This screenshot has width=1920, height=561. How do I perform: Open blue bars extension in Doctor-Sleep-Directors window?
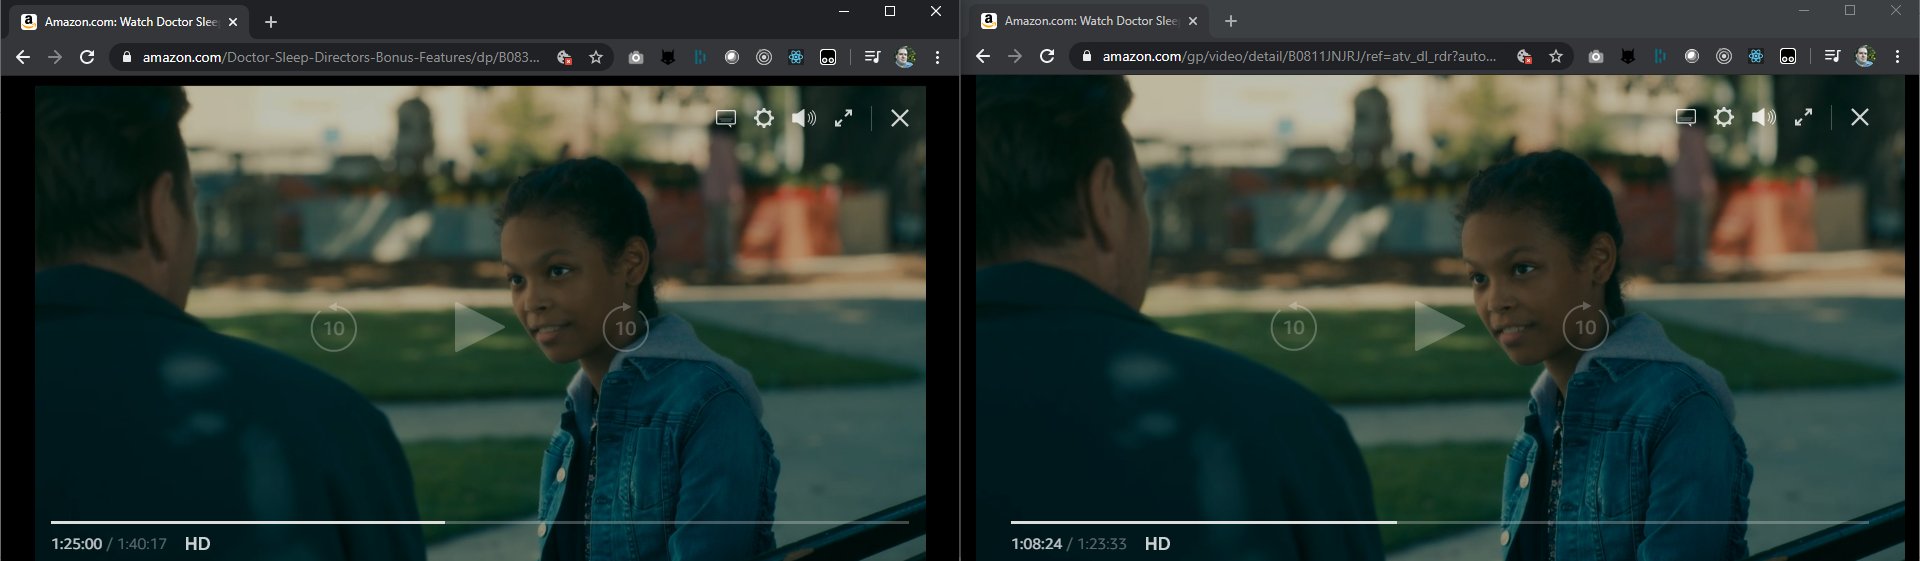point(700,57)
